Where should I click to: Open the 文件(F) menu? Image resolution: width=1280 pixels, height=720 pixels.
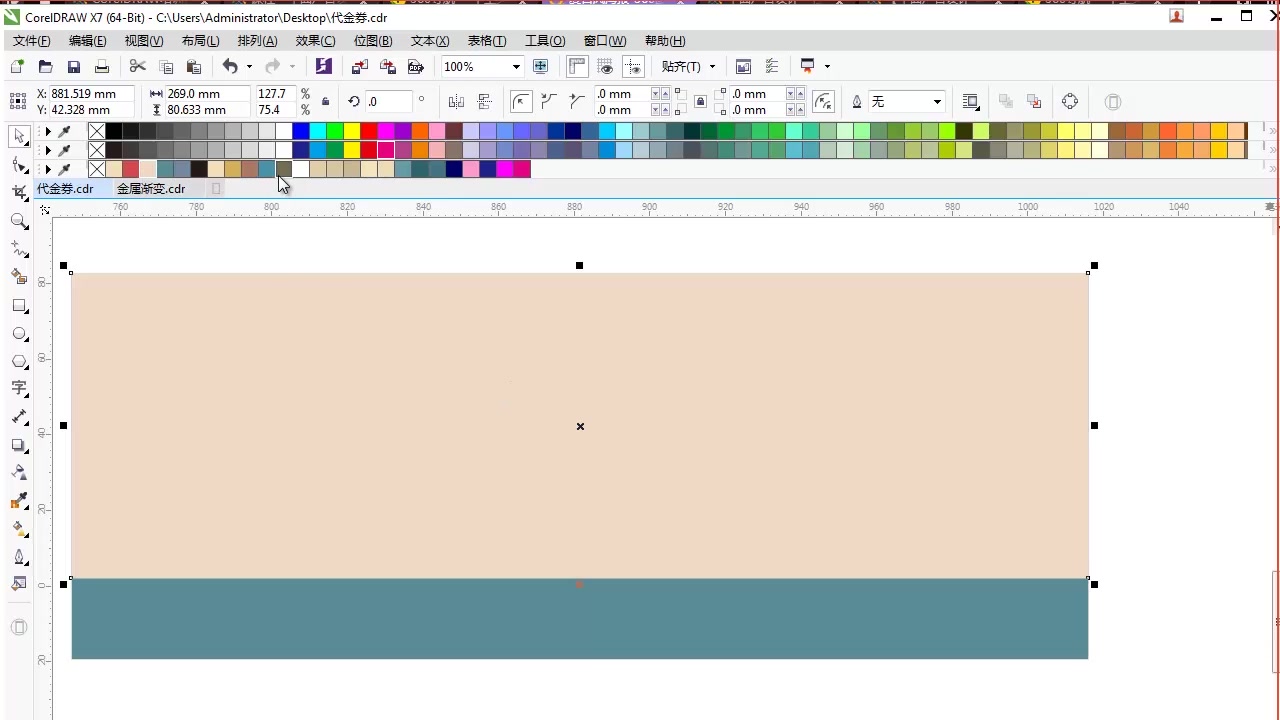click(x=31, y=41)
